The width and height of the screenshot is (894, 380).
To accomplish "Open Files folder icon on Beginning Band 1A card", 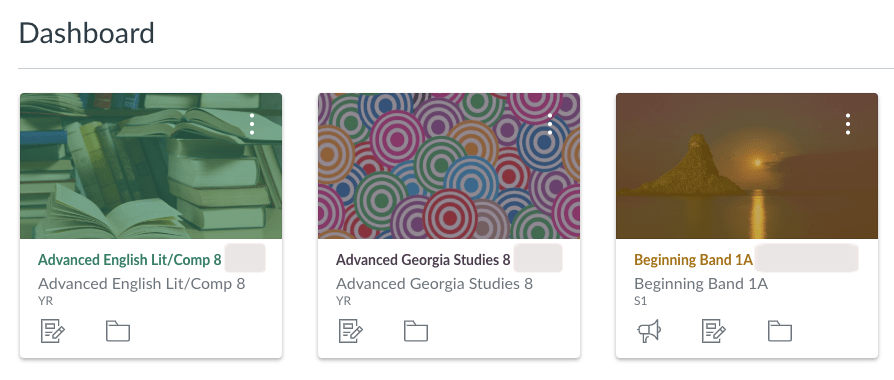I will [x=780, y=331].
